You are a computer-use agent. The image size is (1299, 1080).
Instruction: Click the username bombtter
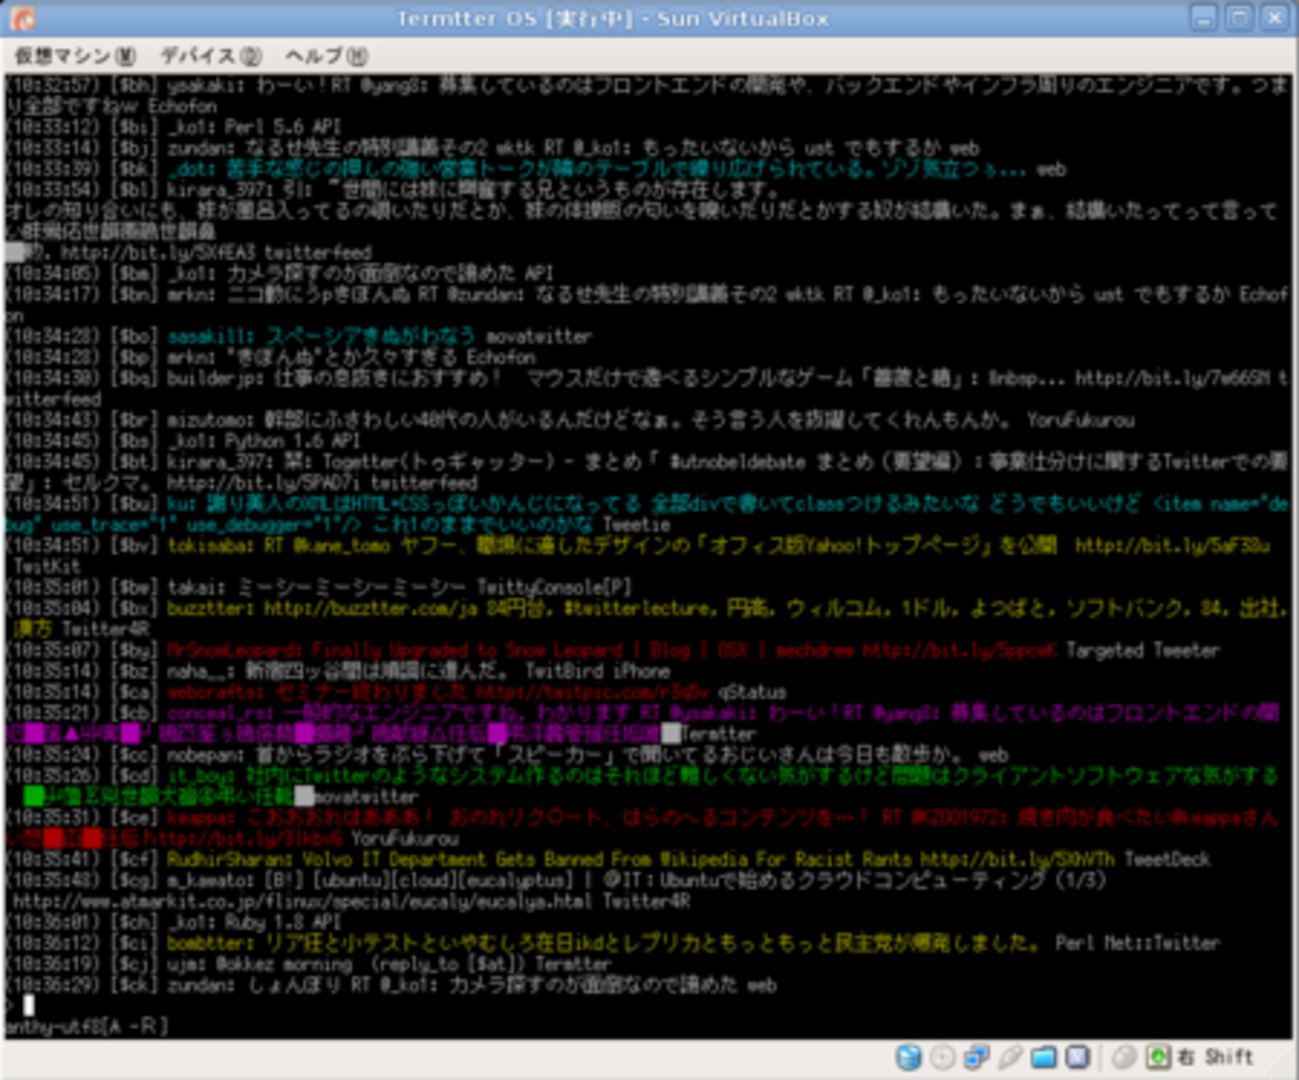click(x=208, y=943)
